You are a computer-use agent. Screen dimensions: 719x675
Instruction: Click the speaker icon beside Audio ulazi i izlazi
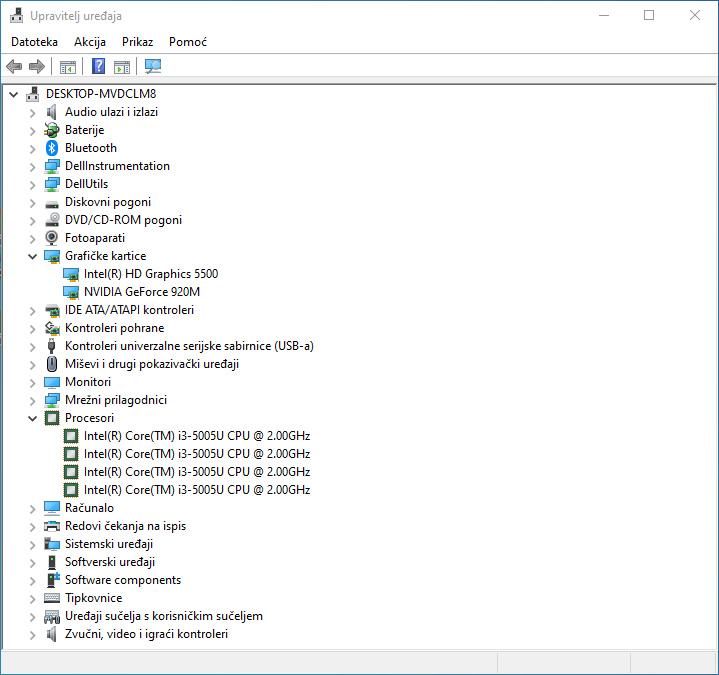52,112
